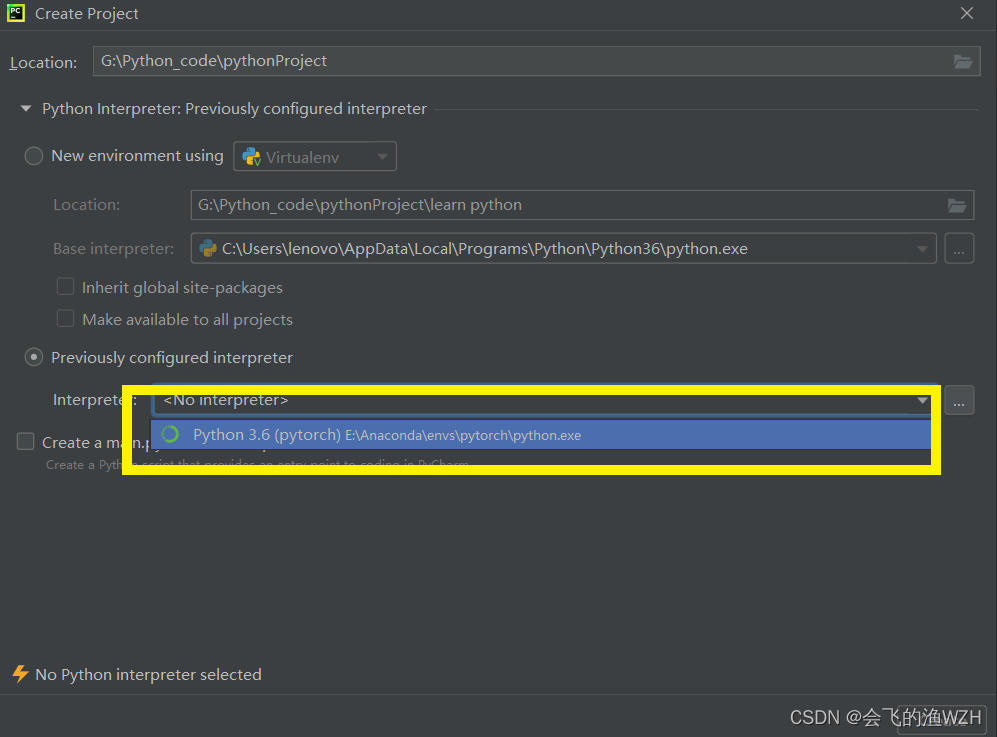Click the green loading circle beside pytorch
Image resolution: width=997 pixels, height=737 pixels.
click(170, 434)
